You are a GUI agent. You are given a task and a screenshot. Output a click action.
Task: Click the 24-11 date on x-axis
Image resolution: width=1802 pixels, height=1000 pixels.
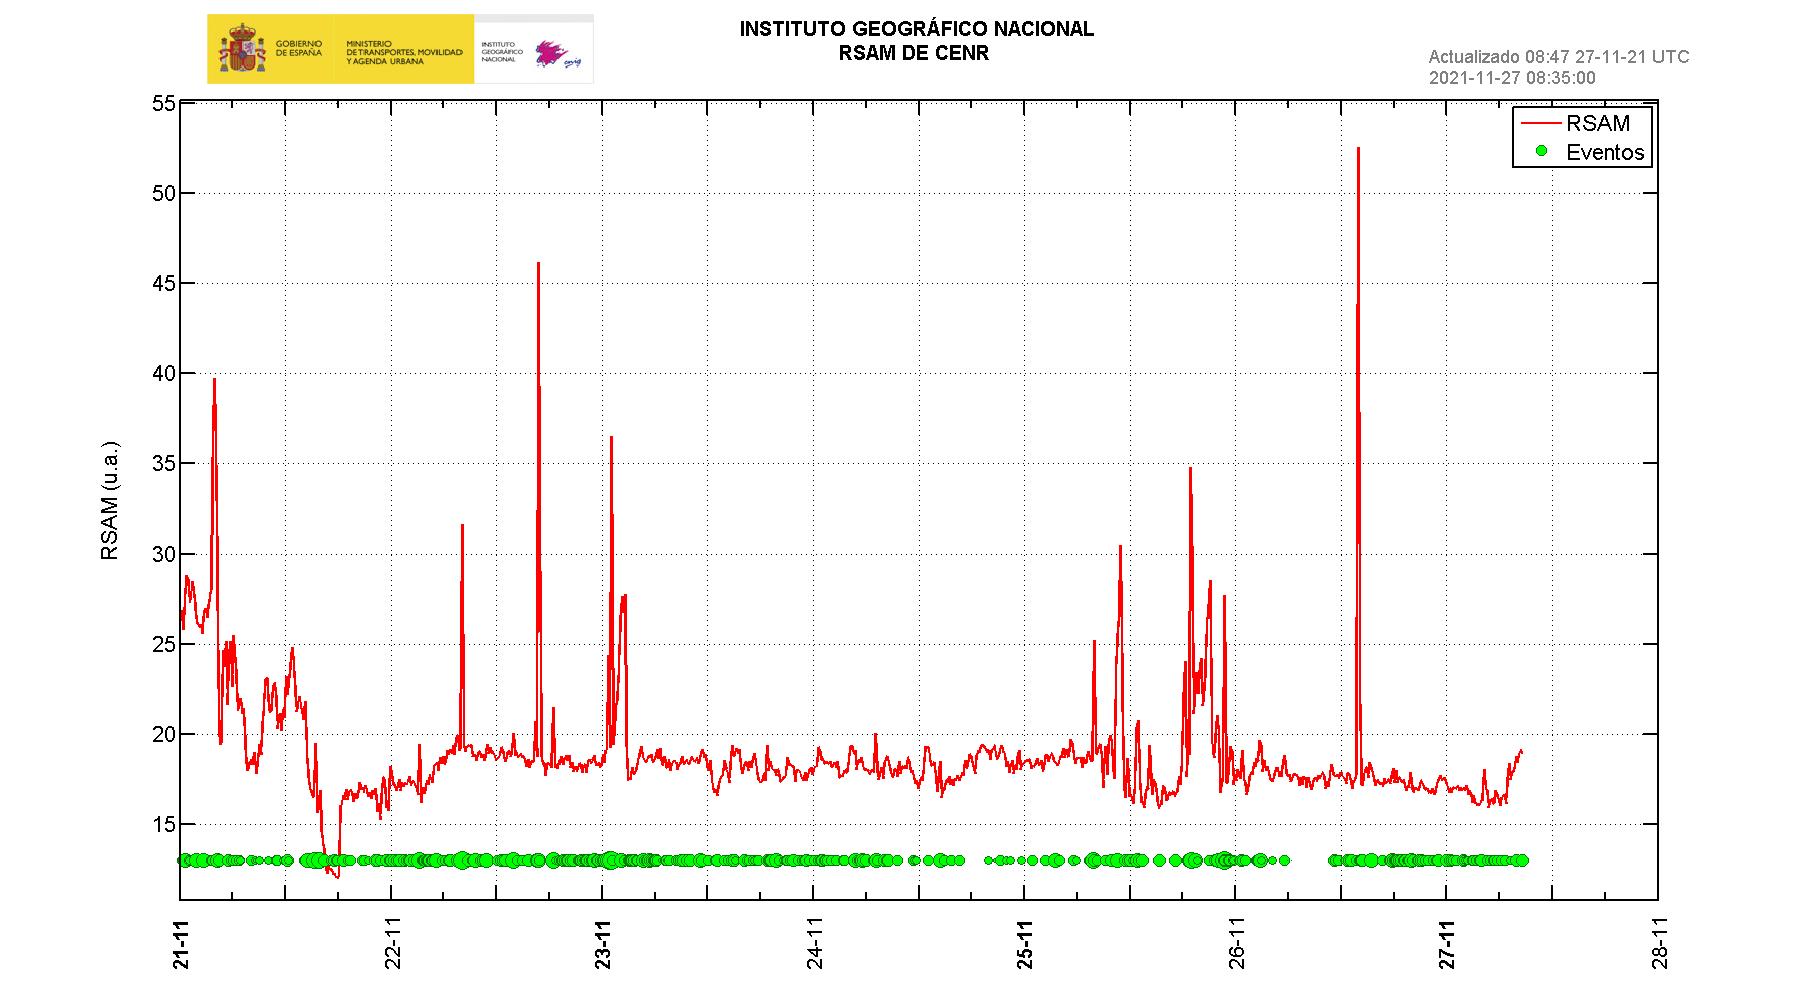[x=814, y=943]
